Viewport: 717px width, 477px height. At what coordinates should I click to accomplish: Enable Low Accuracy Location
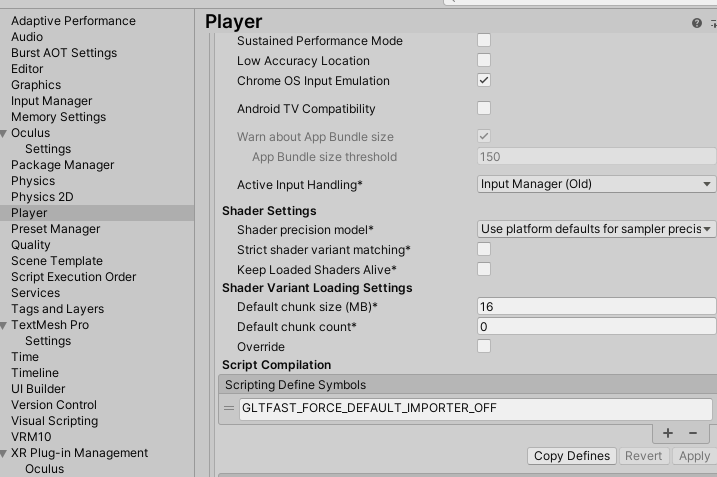tap(484, 60)
